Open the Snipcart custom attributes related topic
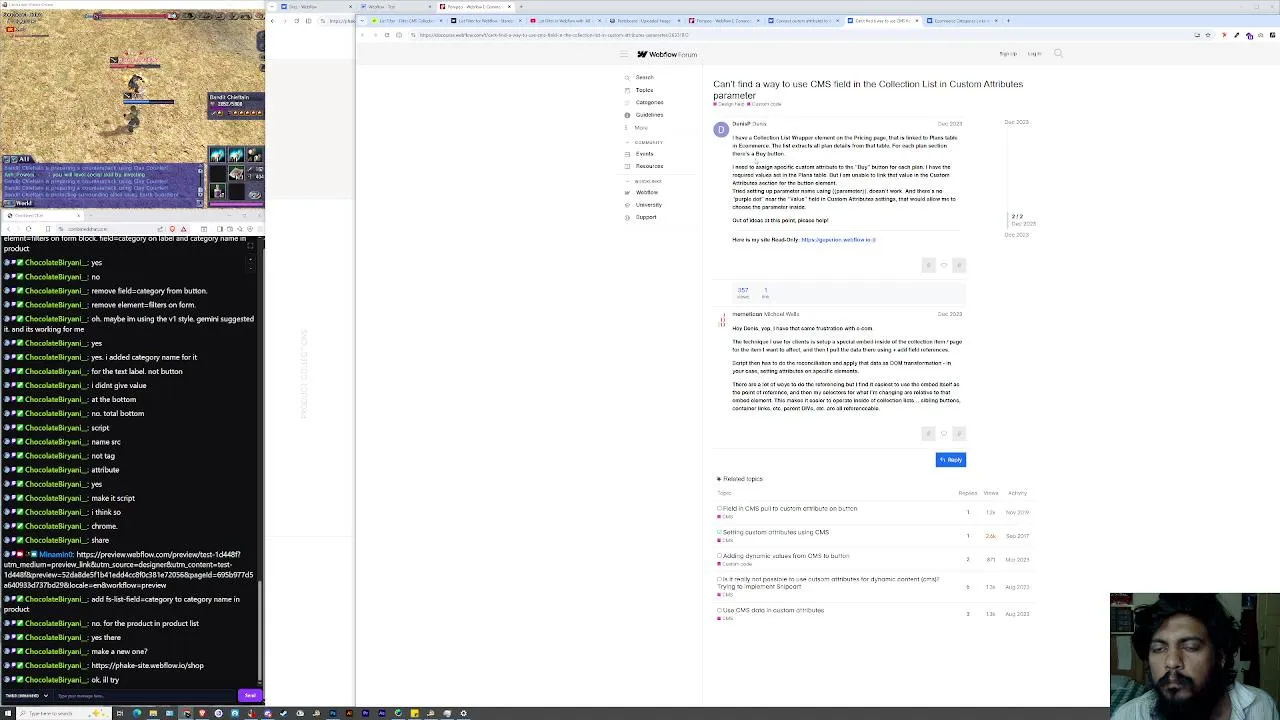Viewport: 1280px width, 720px height. 830,583
